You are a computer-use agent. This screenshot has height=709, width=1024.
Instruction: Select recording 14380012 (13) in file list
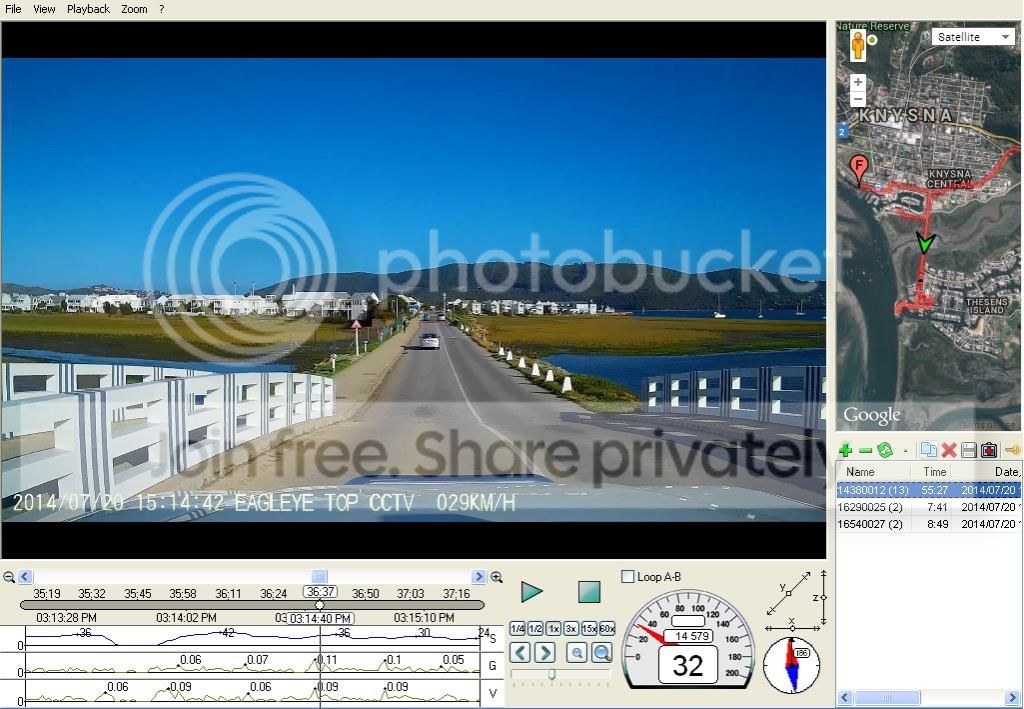[929, 490]
